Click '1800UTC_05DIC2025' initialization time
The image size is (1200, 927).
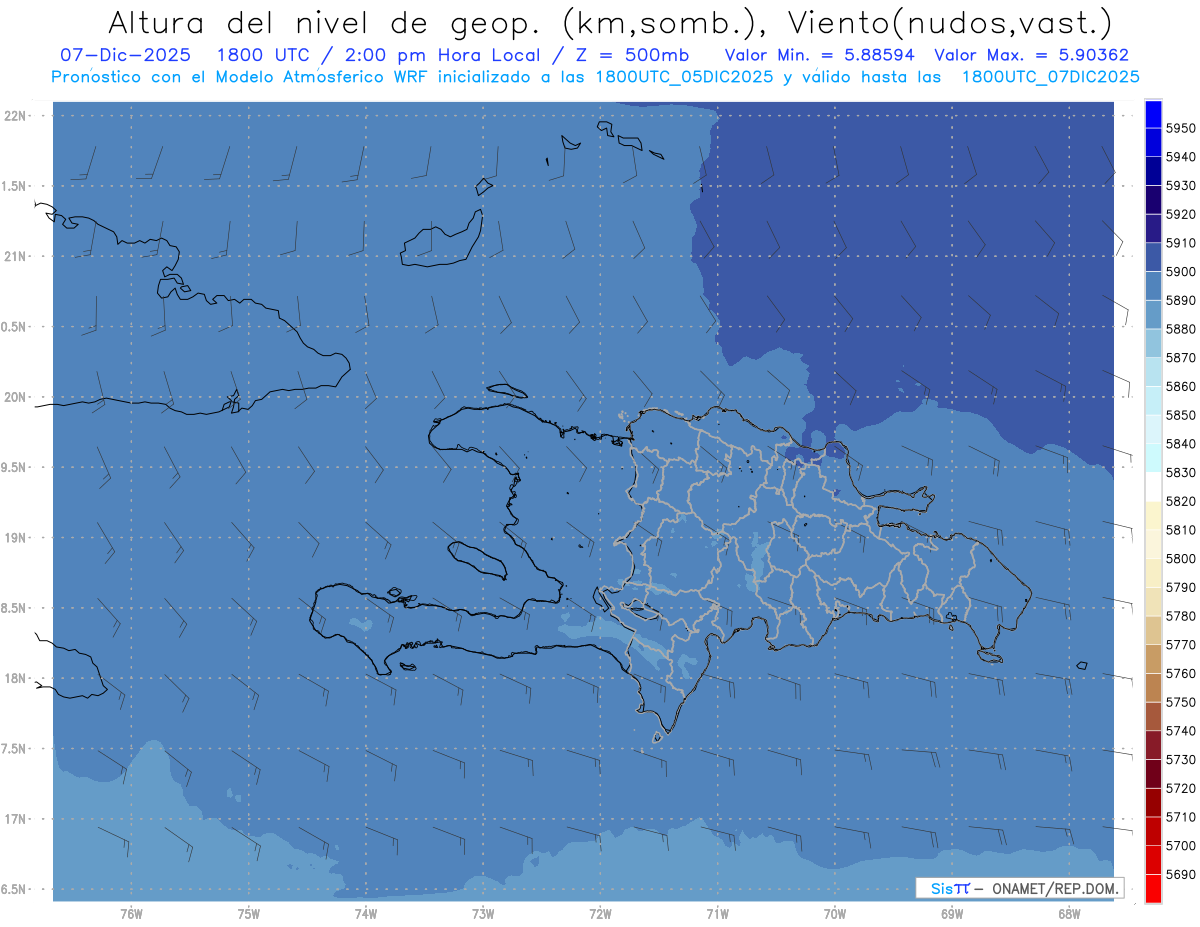pyautogui.click(x=680, y=77)
